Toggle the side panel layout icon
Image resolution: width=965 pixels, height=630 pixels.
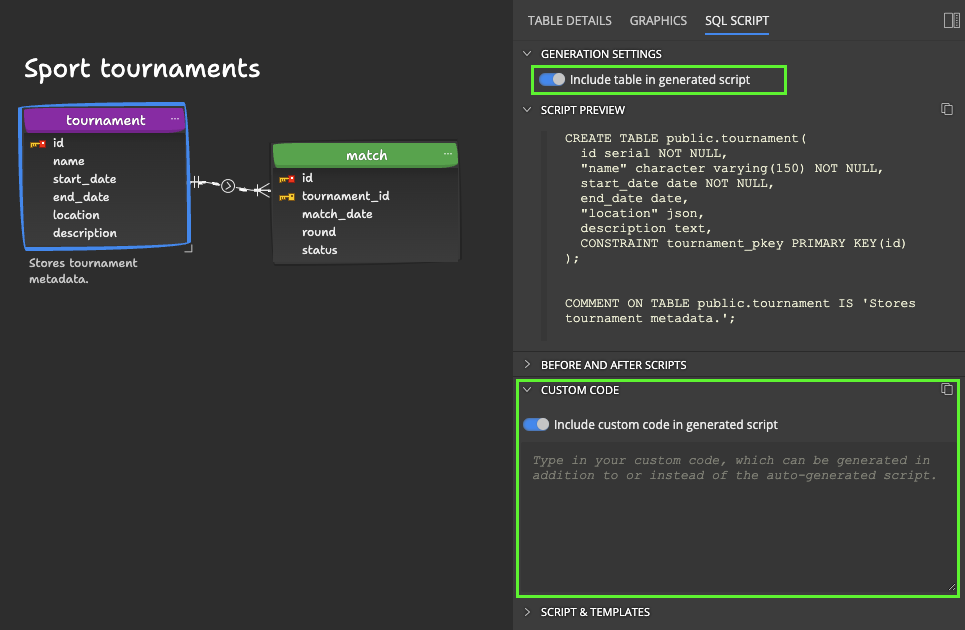[x=951, y=20]
